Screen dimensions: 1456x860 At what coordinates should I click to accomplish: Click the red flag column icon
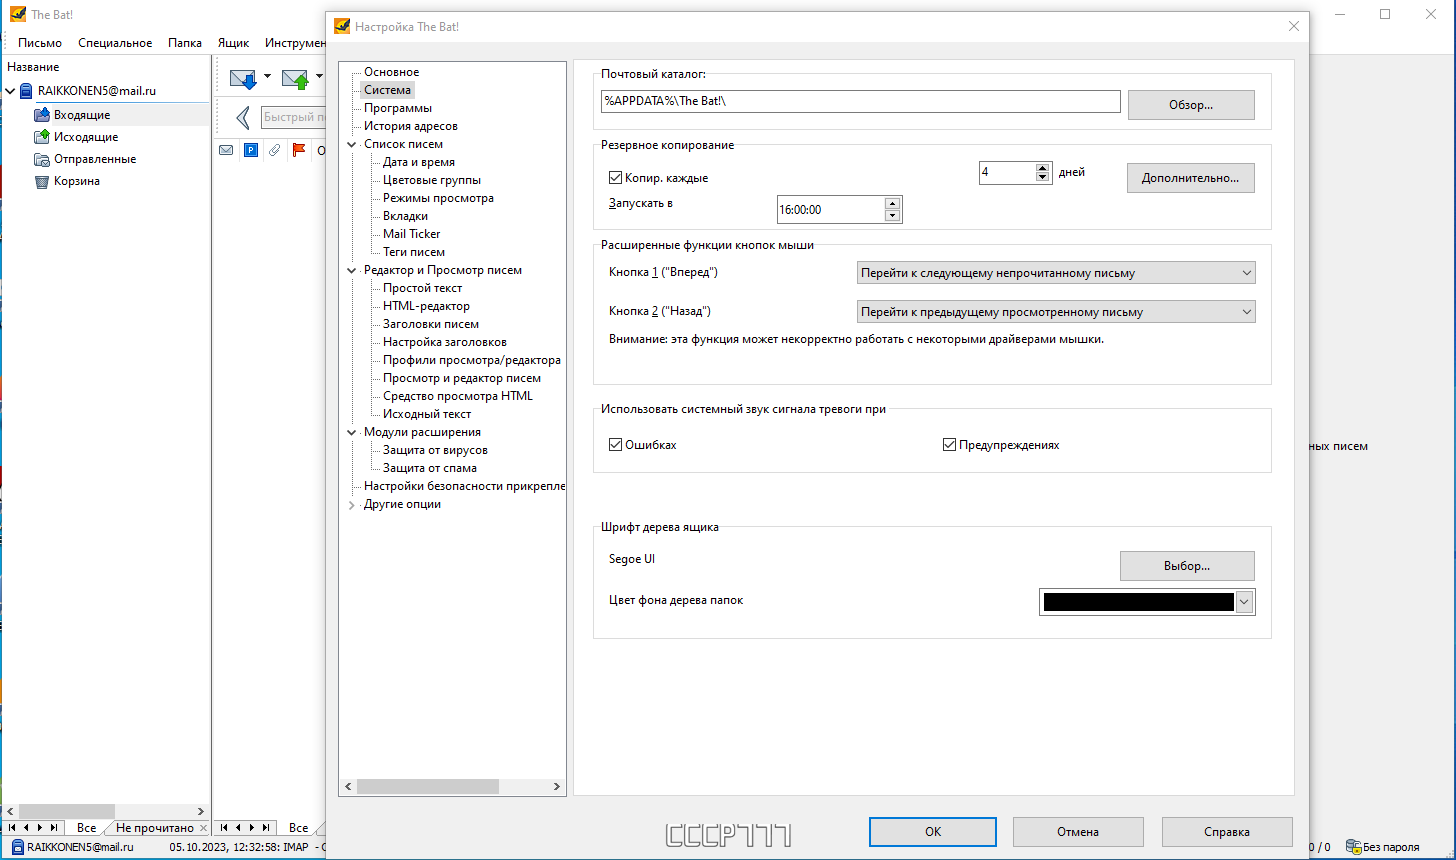298,151
